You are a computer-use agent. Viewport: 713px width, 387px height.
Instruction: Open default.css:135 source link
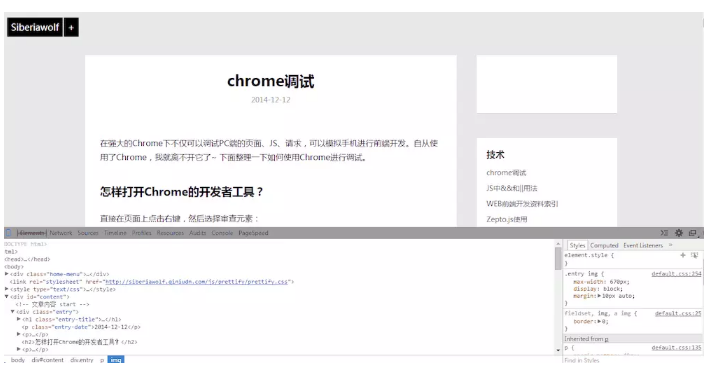click(676, 347)
